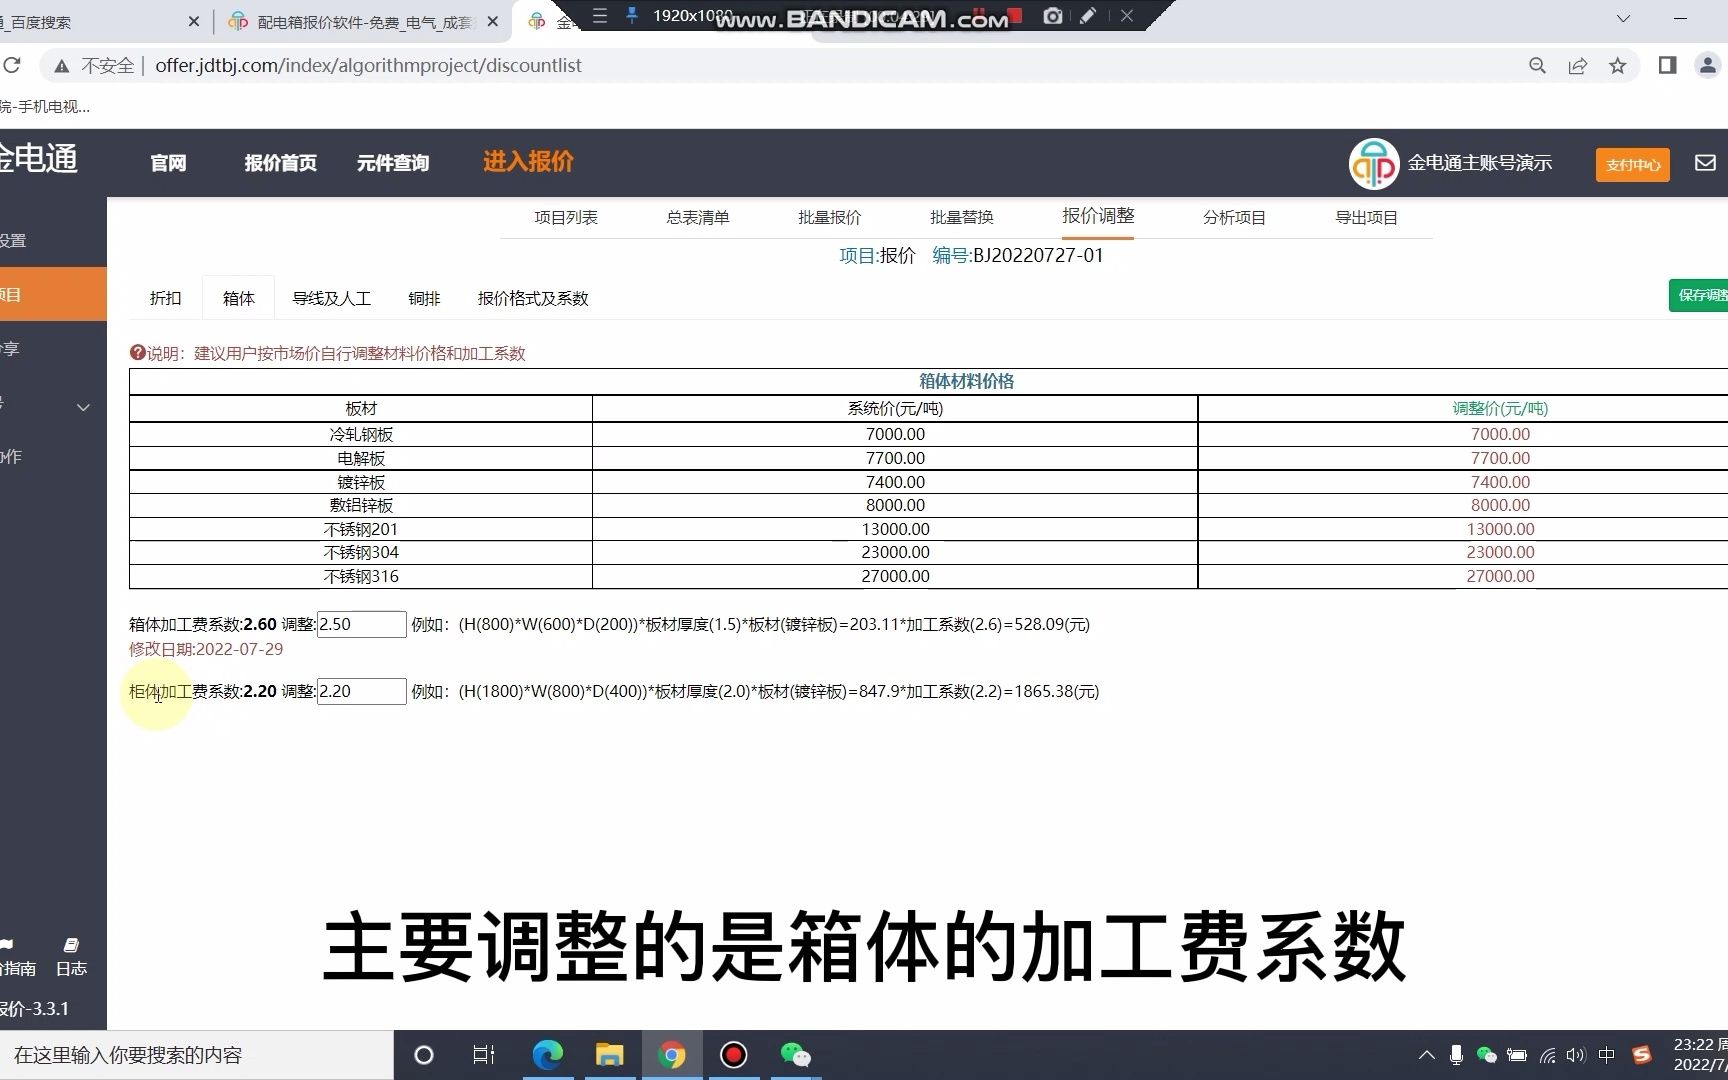This screenshot has width=1728, height=1080.
Task: Switch to the 分析项目 tab
Action: 1234,217
